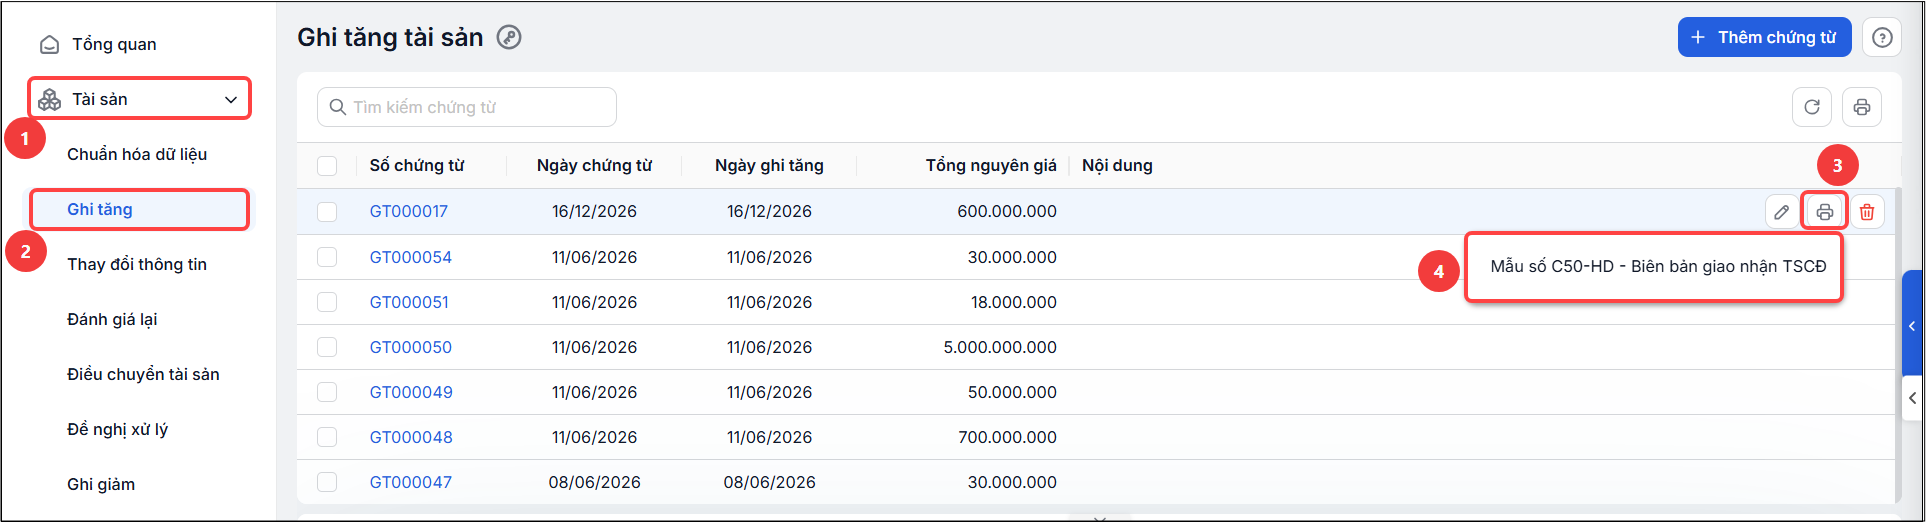The image size is (1926, 522).
Task: Click the 5.000.000.000 value cell
Action: 1000,347
